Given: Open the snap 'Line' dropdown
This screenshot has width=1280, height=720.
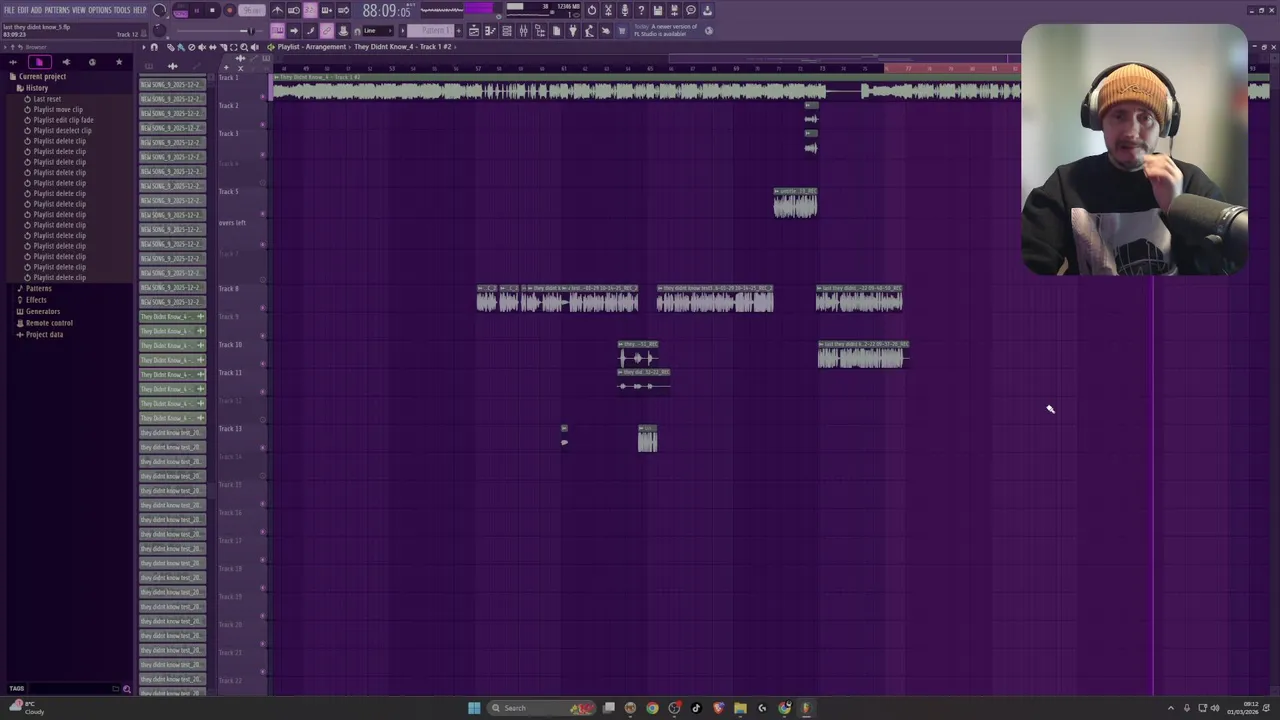Looking at the screenshot, I should pos(378,31).
